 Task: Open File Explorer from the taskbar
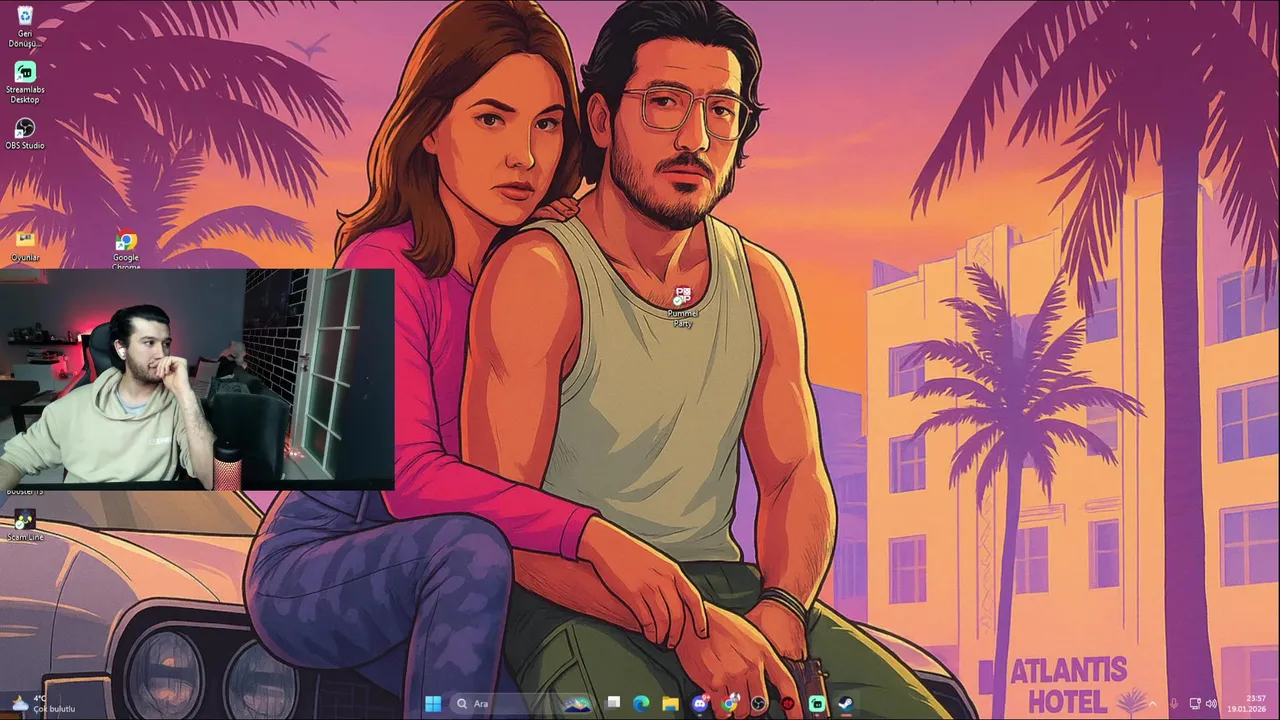[x=670, y=704]
